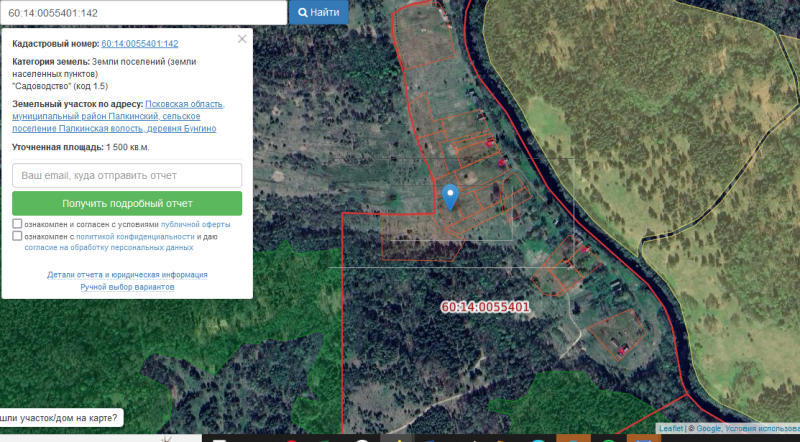This screenshot has height=442, width=800.
Task: Open the Leaflet attribution link
Action: coord(670,429)
